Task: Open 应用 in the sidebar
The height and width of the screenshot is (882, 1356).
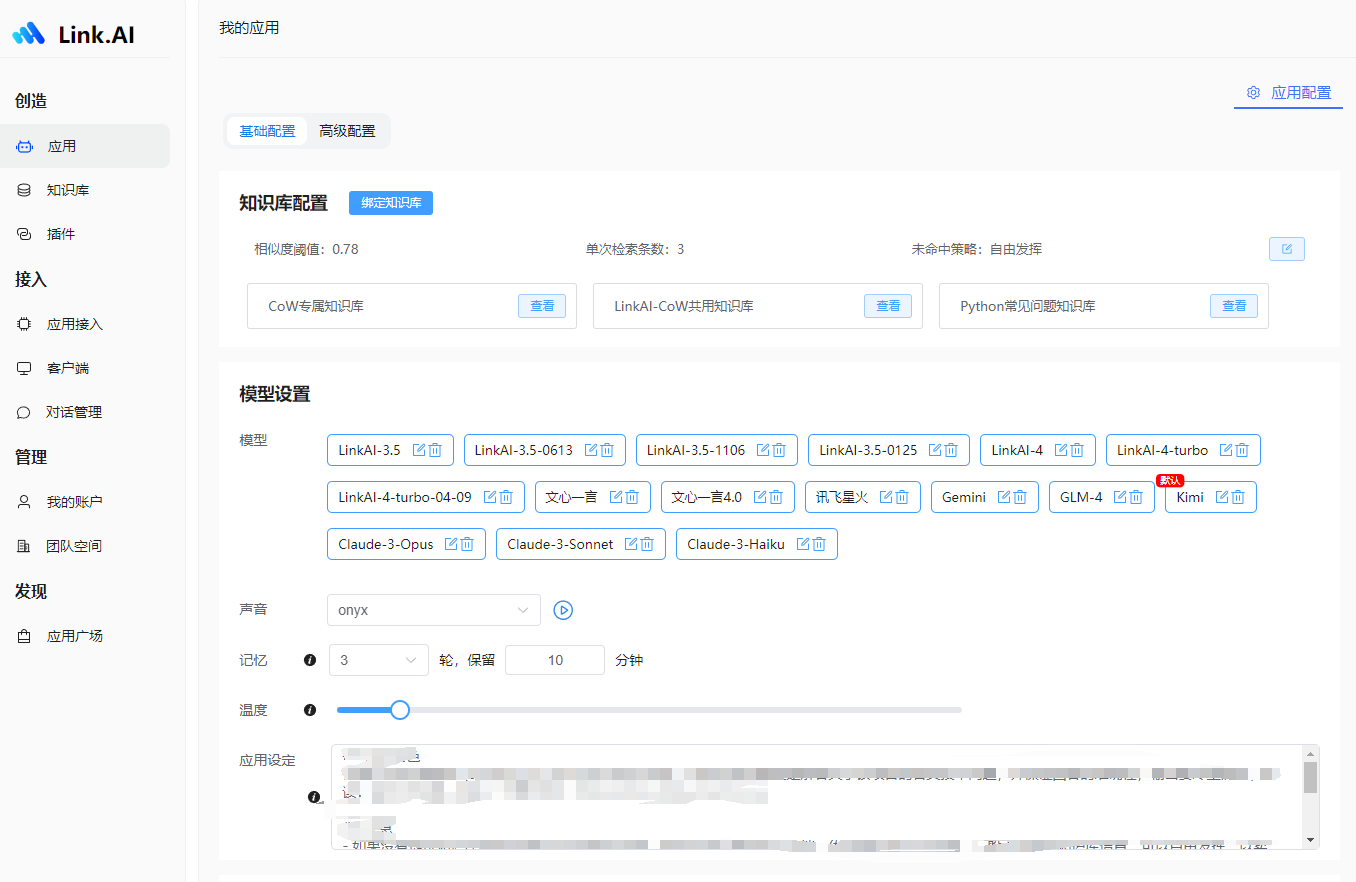Action: point(85,146)
